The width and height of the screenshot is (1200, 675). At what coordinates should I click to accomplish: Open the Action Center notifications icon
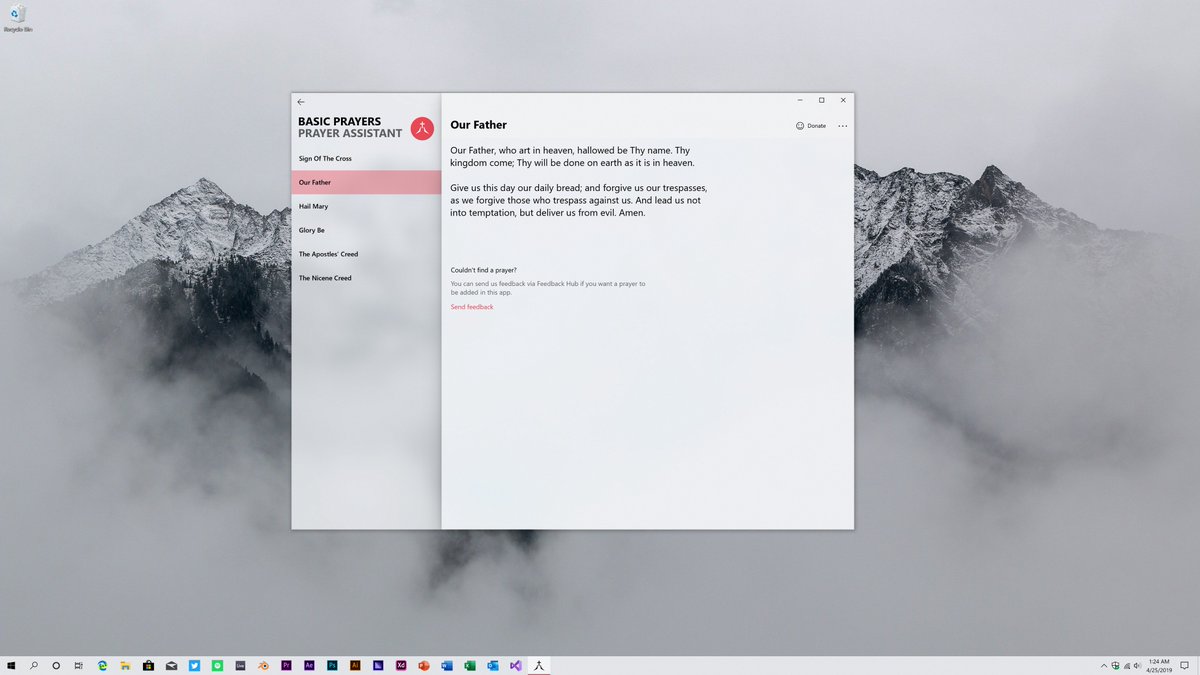[1184, 666]
